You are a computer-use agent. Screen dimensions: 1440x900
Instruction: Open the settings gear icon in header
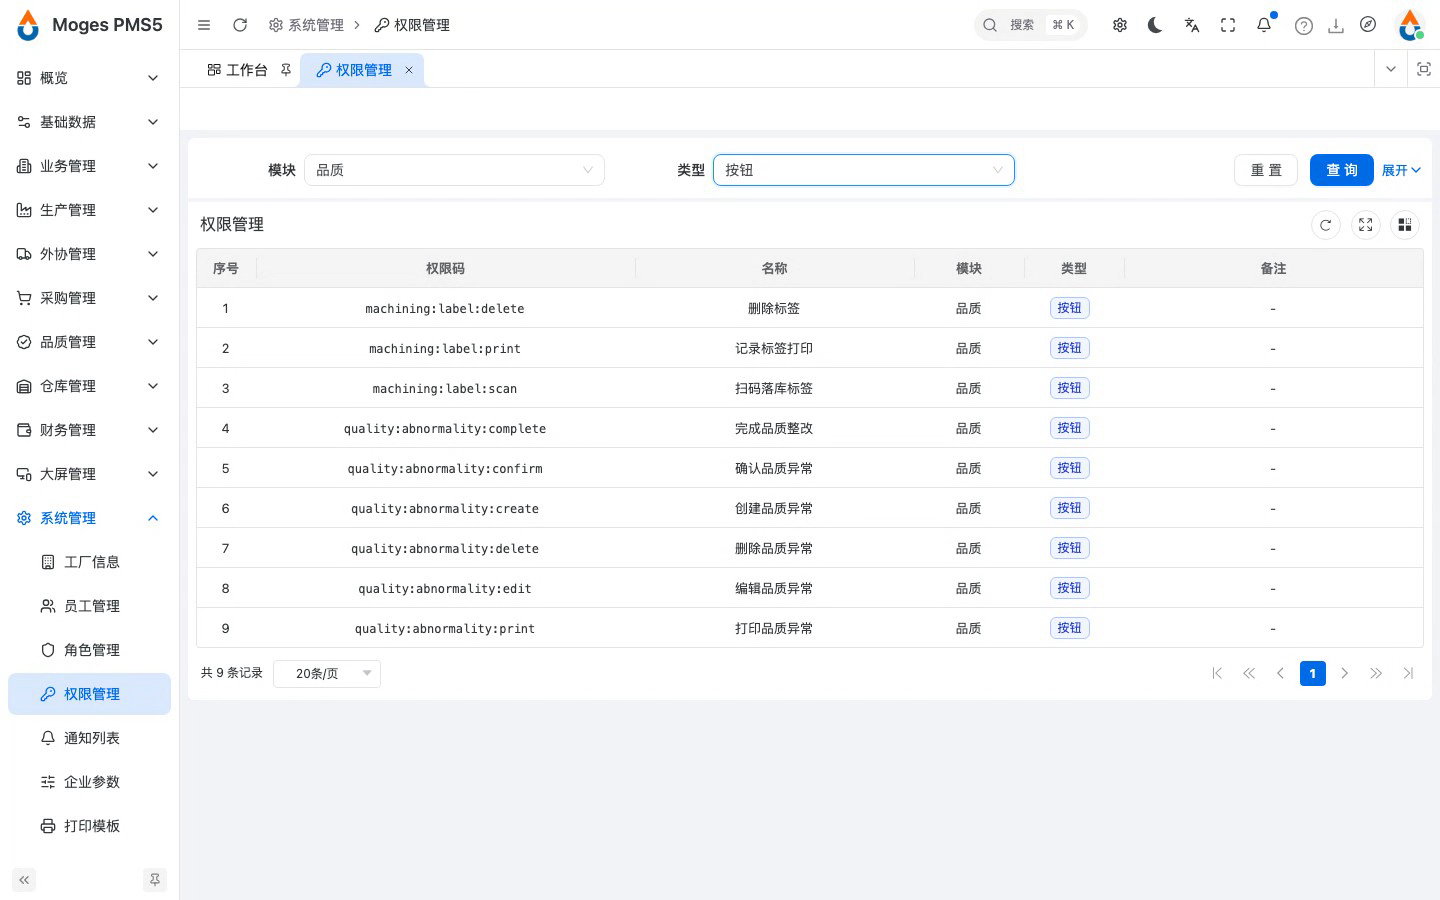click(1120, 25)
